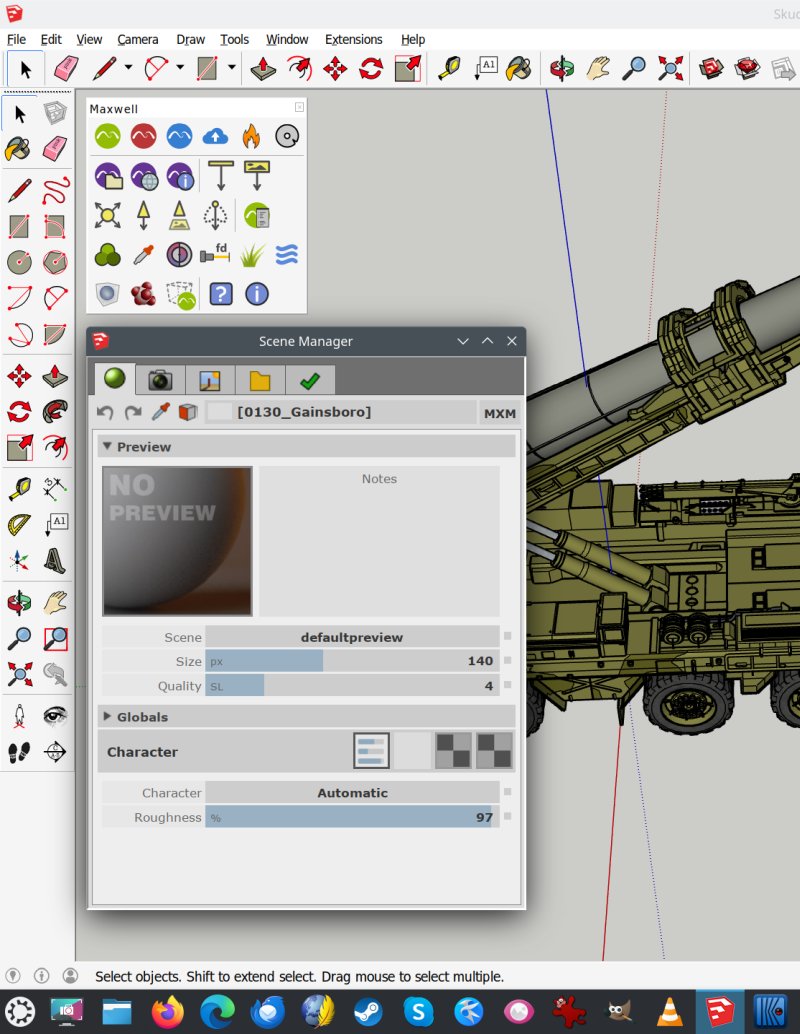Select the Orbit tool in the top toolbar
800x1034 pixels.
click(562, 68)
